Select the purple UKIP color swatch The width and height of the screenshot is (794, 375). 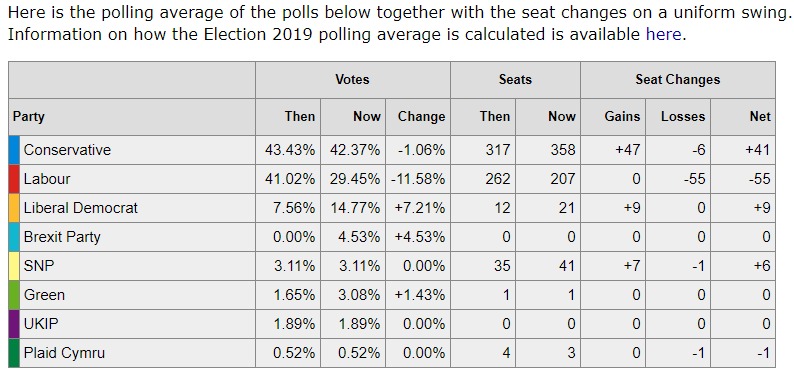point(14,324)
